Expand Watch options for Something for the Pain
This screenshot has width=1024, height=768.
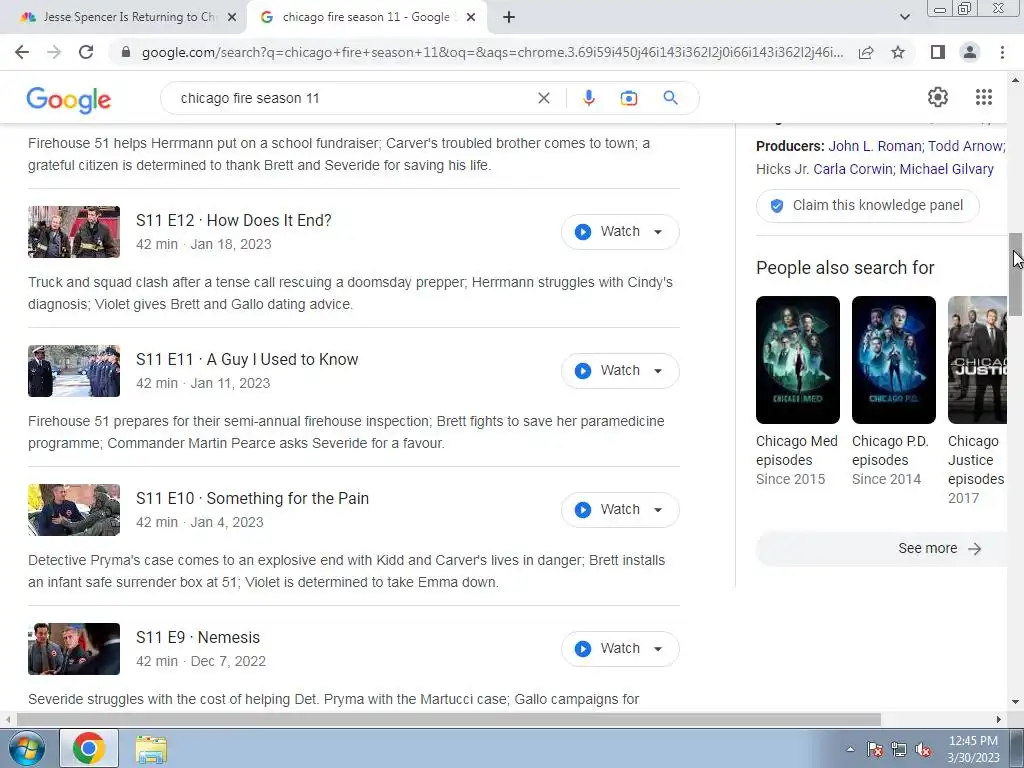(x=658, y=510)
